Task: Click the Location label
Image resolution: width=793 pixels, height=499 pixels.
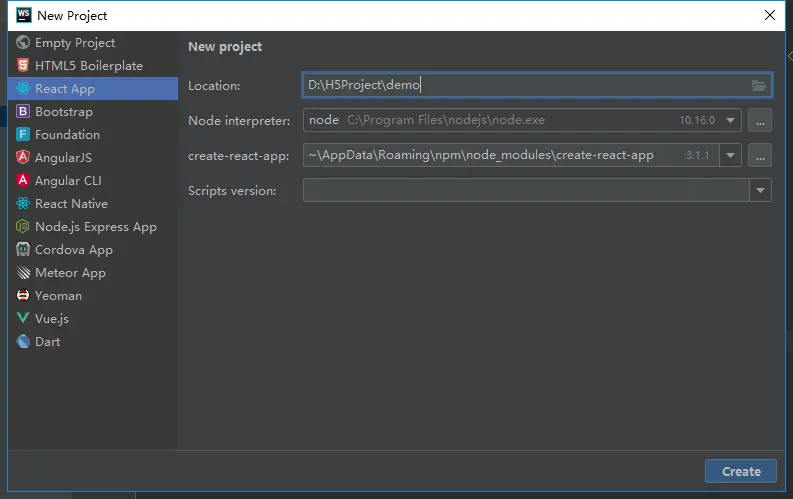Action: click(214, 86)
